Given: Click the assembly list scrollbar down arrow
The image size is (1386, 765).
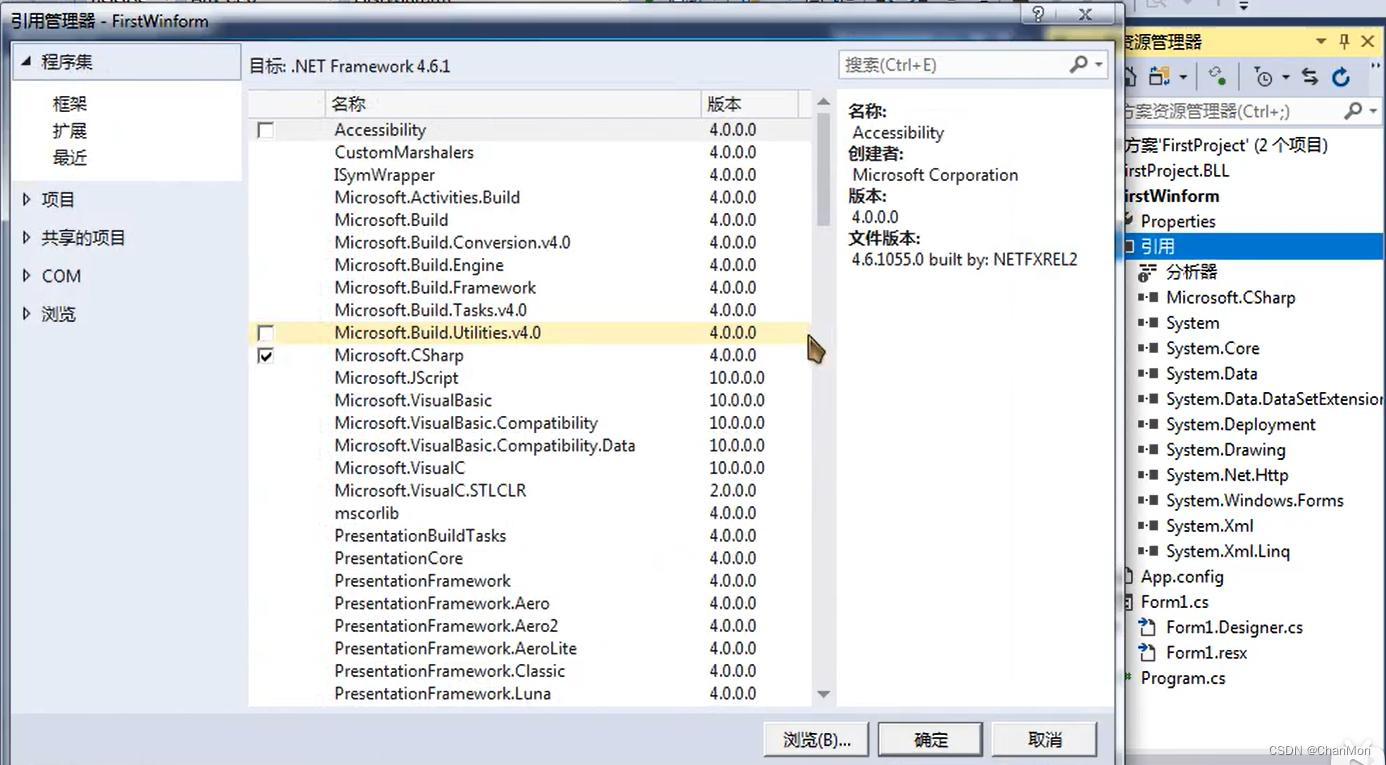Looking at the screenshot, I should (823, 694).
